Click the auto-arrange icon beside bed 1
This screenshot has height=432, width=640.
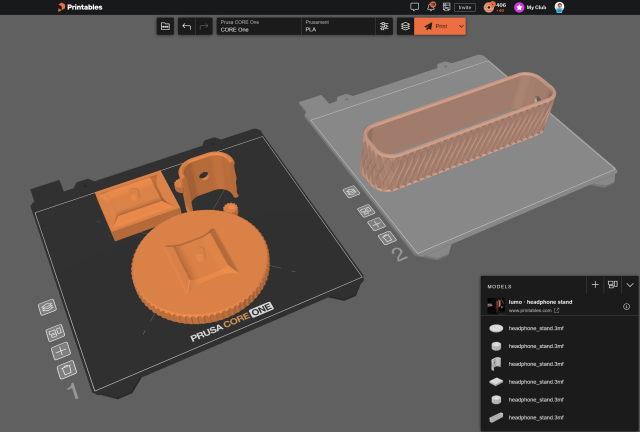(x=55, y=333)
